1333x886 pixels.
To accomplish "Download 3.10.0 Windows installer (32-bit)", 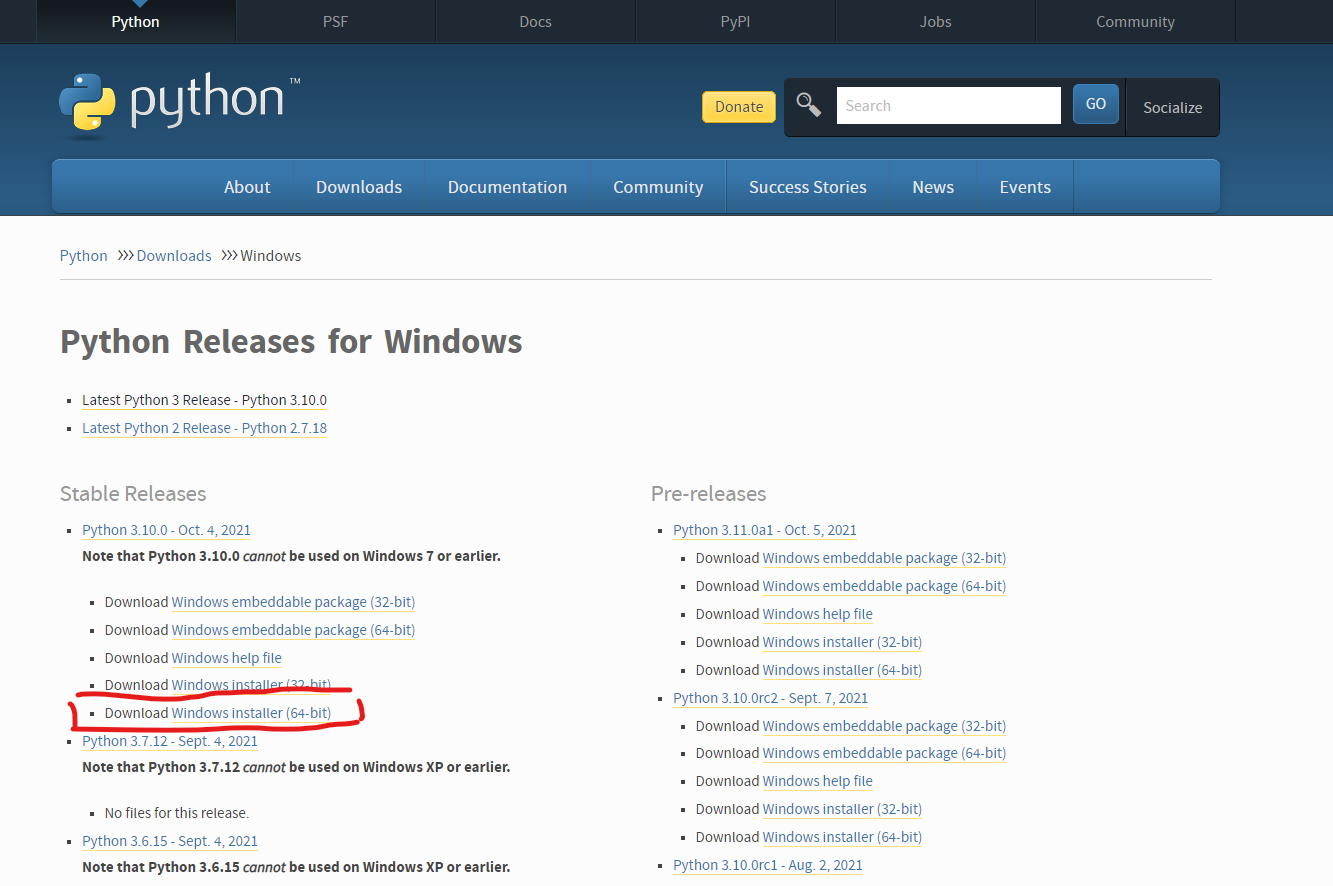I will coord(251,685).
